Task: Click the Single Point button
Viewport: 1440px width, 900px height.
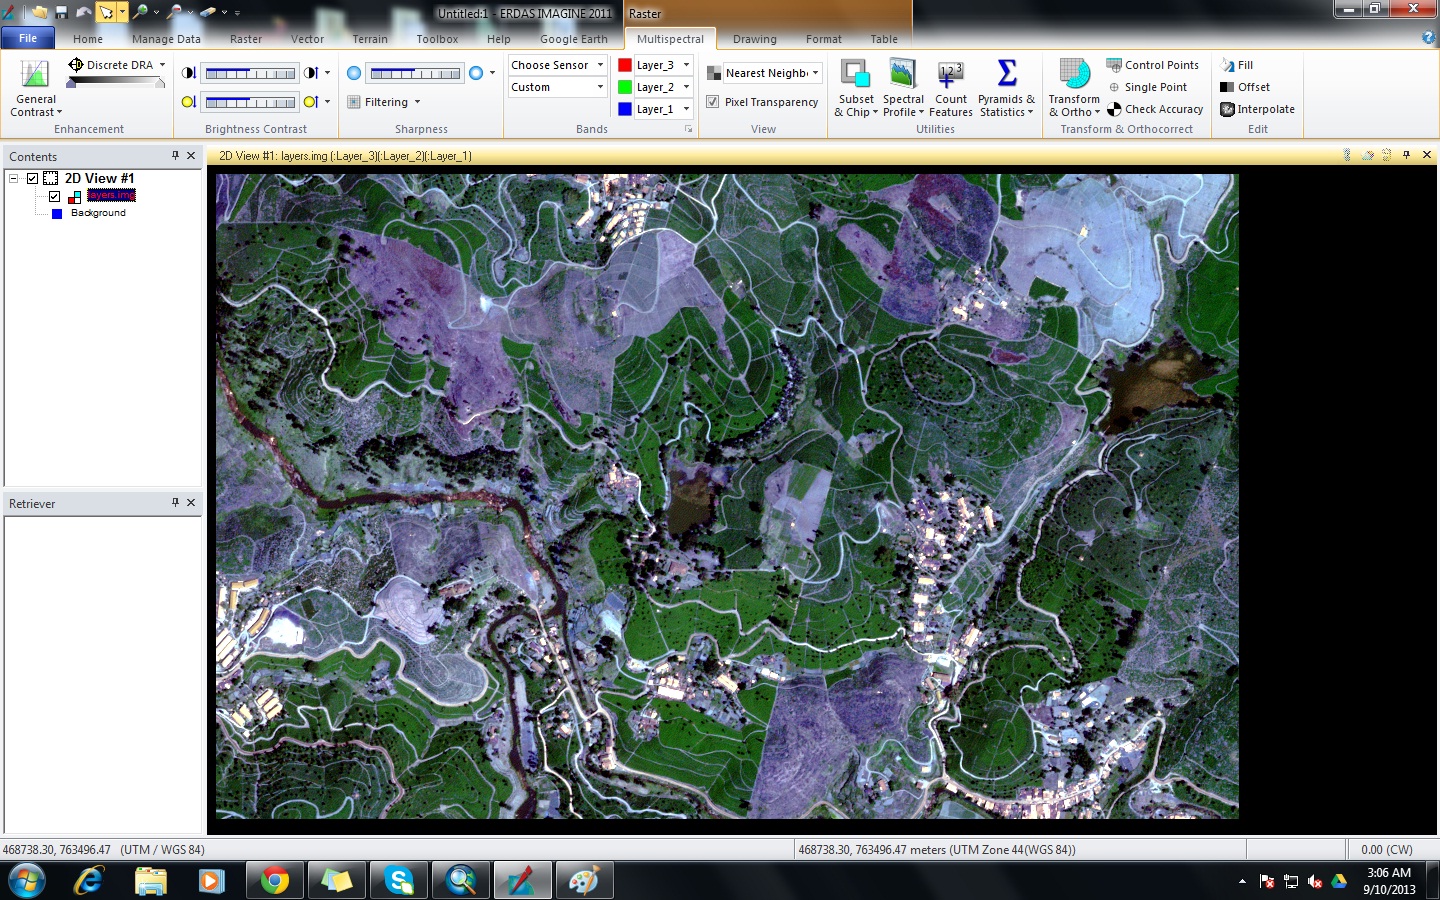Action: (1152, 87)
